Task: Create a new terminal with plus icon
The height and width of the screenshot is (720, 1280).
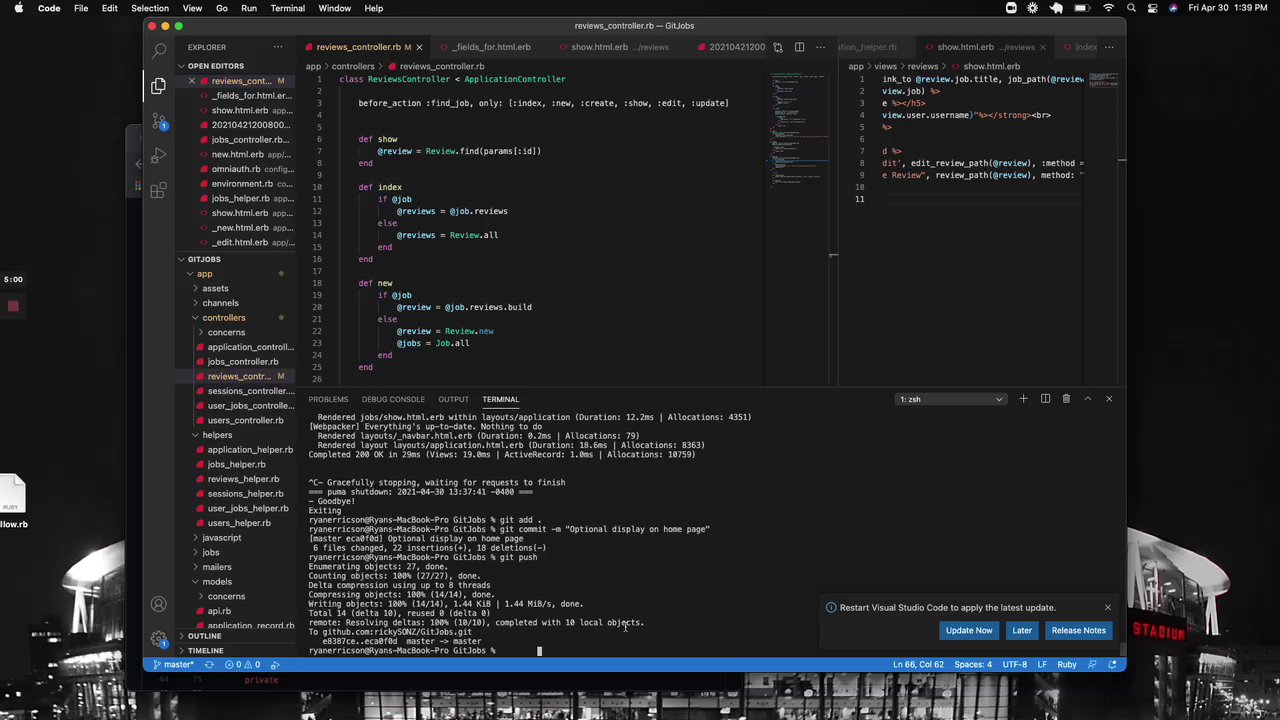Action: tap(1023, 399)
